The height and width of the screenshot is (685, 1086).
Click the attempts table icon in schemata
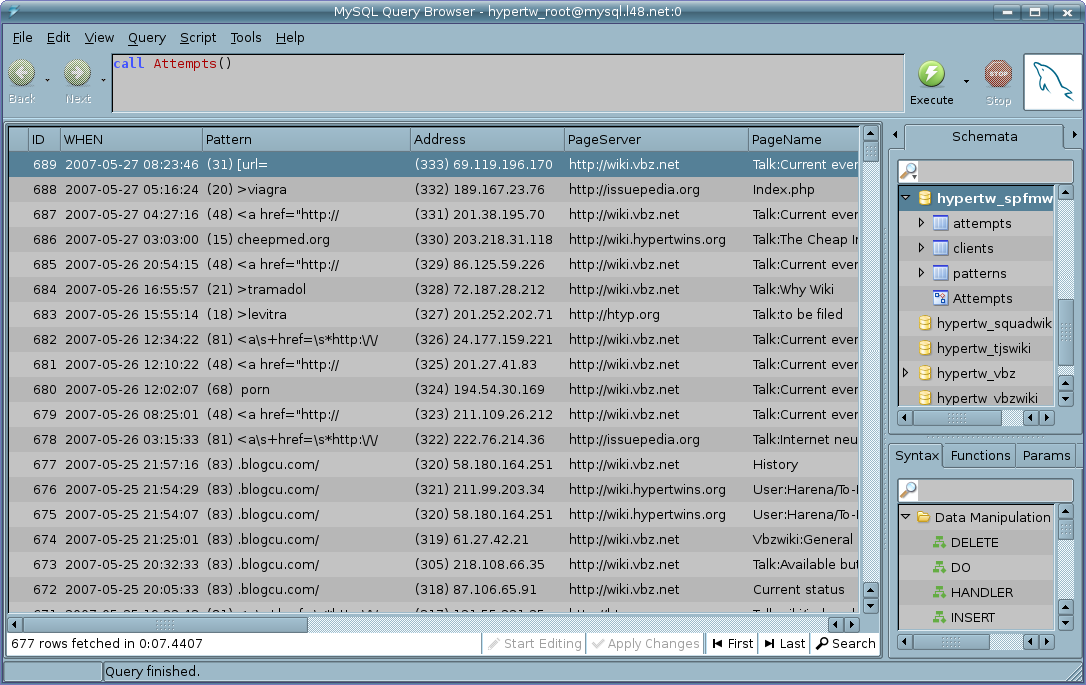point(940,223)
